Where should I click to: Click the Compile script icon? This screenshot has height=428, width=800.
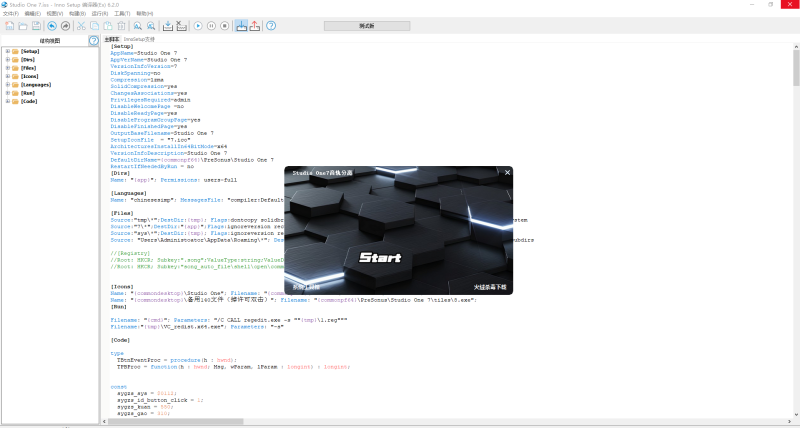click(x=168, y=26)
